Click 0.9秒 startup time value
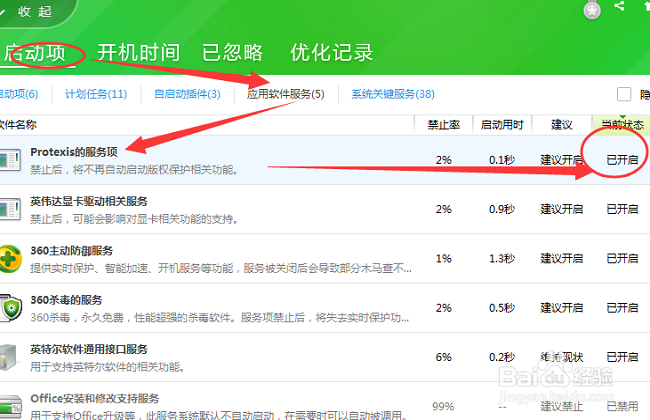This screenshot has height=420, width=650. 502,209
